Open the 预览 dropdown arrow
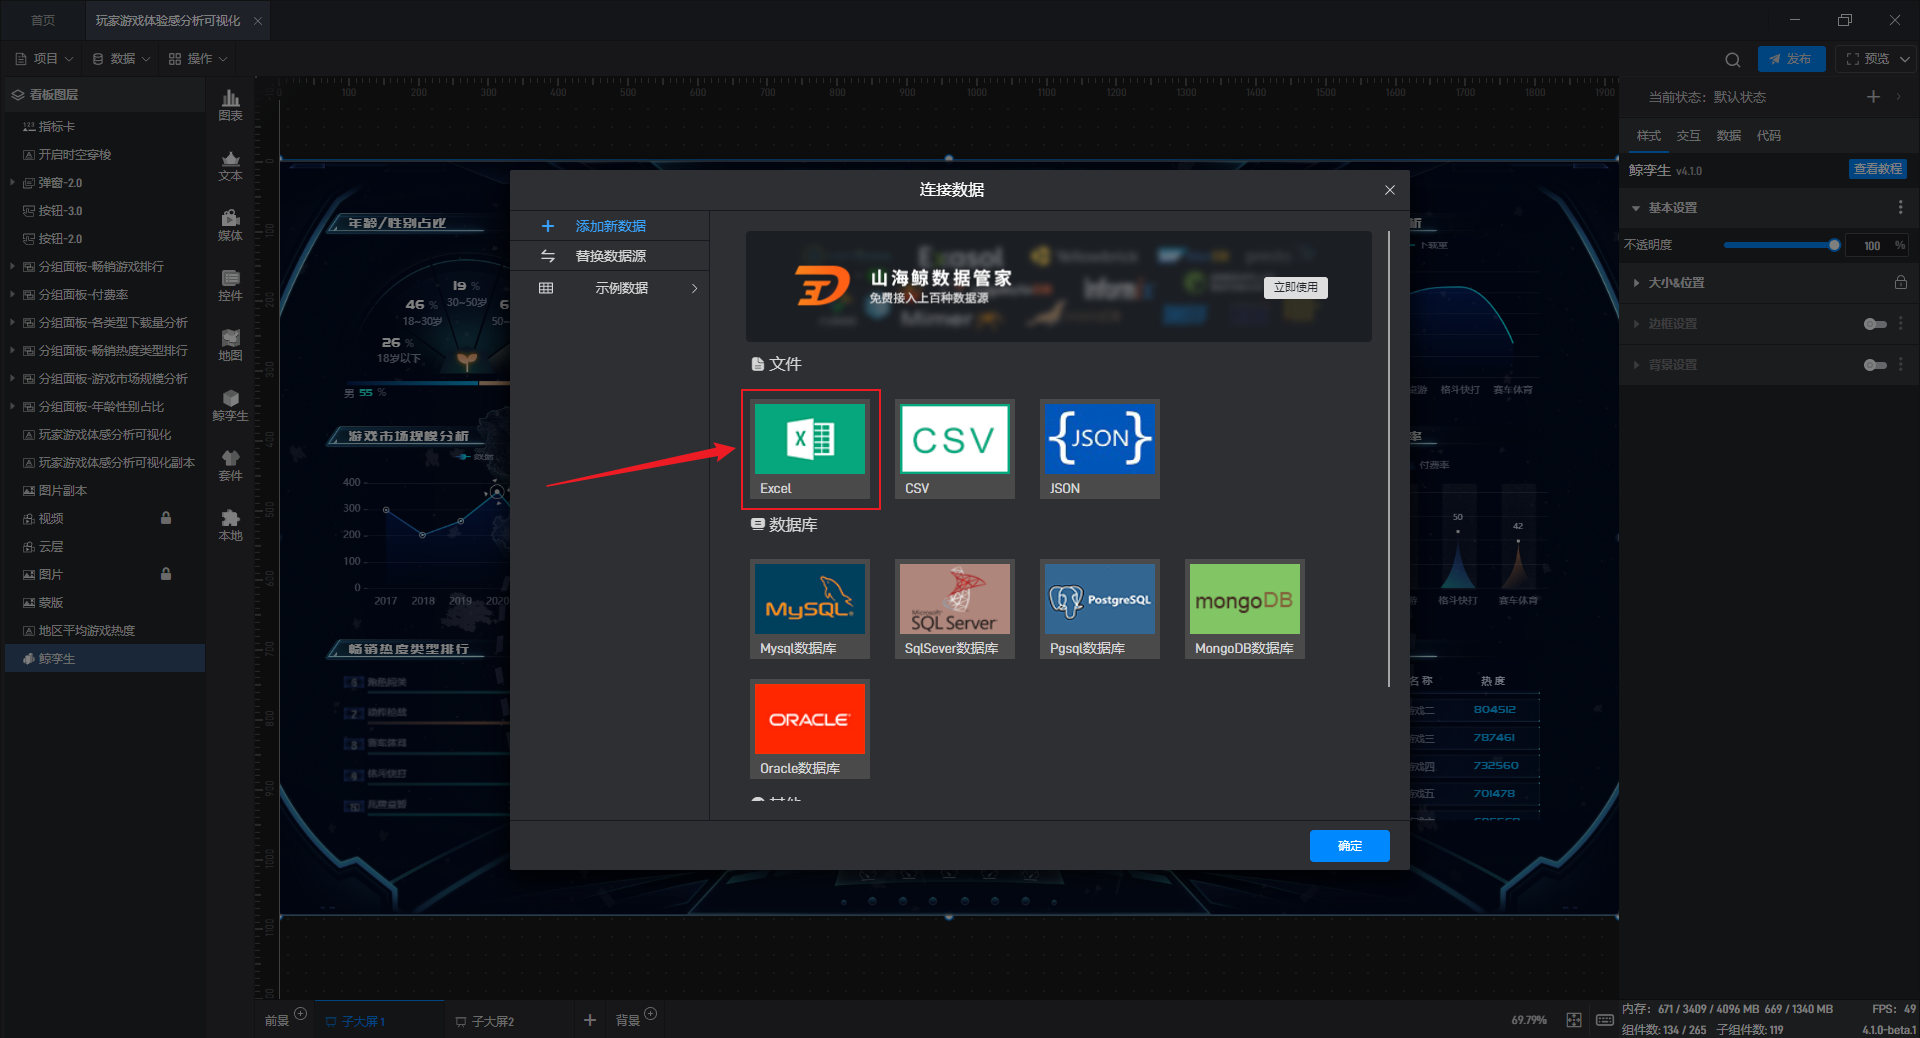This screenshot has height=1038, width=1920. [1904, 60]
